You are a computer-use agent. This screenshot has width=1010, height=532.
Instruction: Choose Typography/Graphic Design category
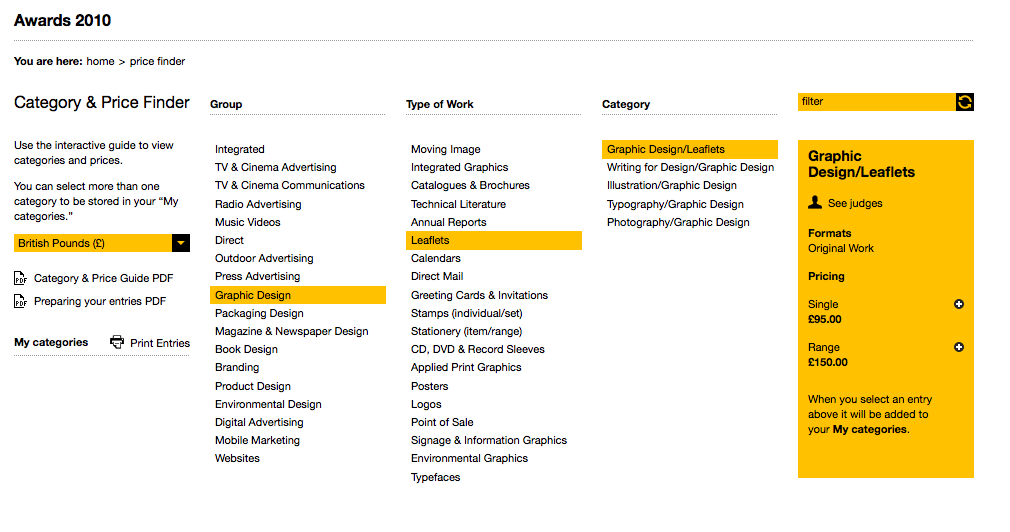(x=675, y=204)
